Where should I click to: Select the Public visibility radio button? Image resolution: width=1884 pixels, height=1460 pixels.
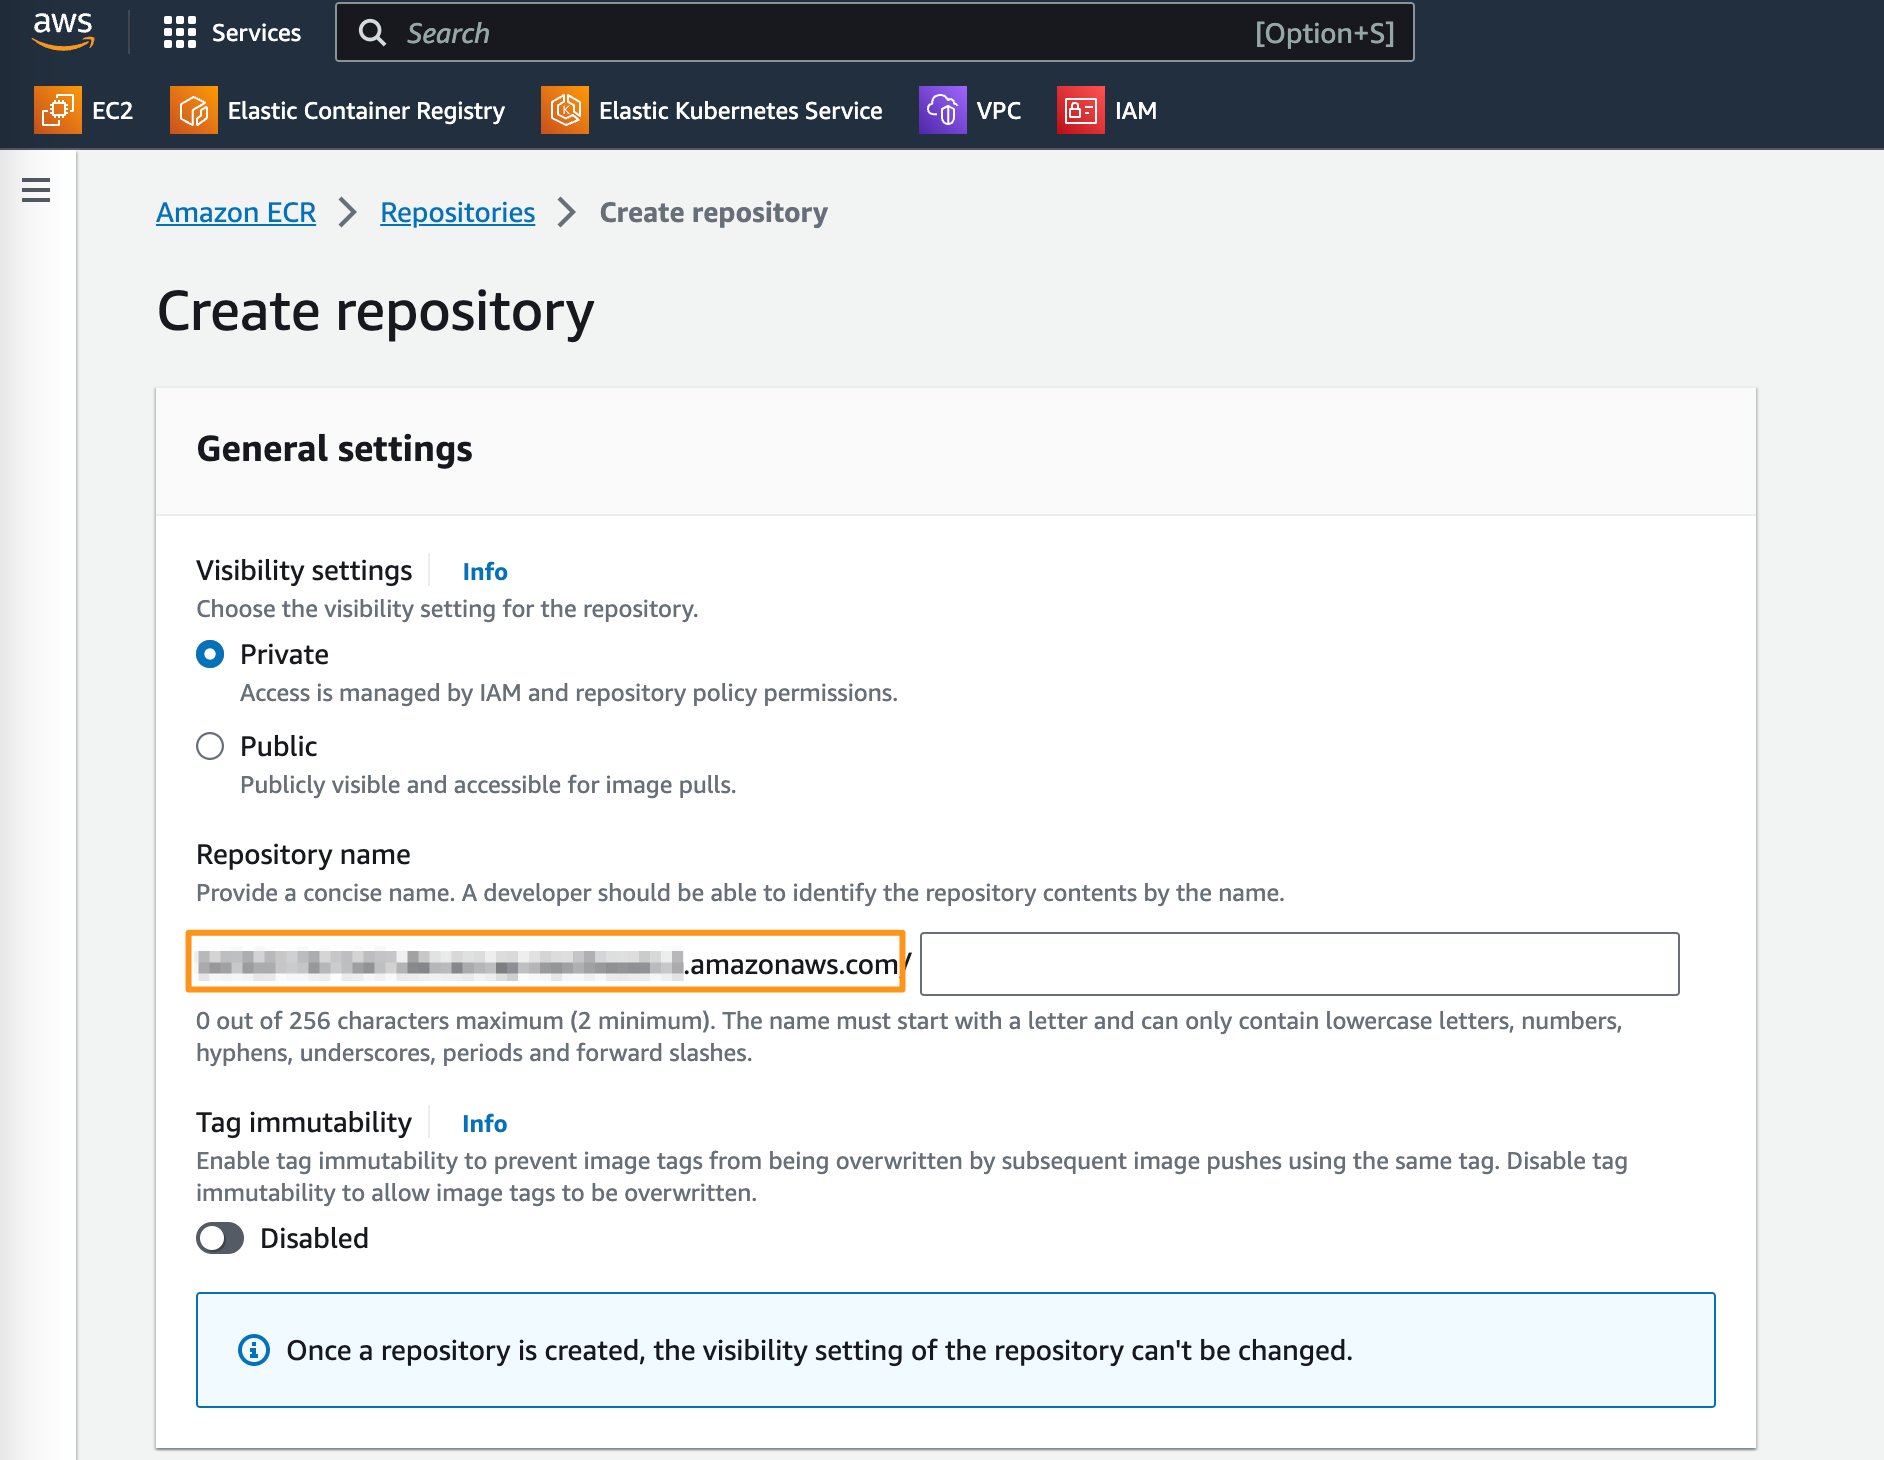pyautogui.click(x=210, y=747)
